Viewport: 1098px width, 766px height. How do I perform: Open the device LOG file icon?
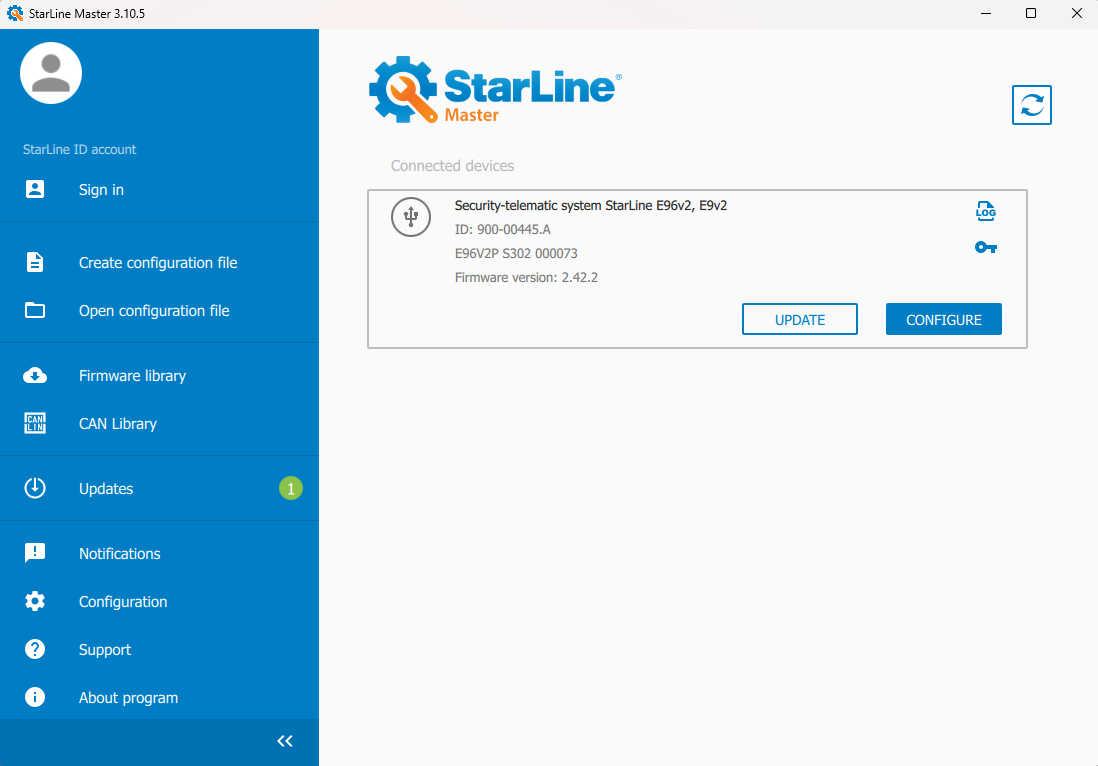(x=986, y=211)
